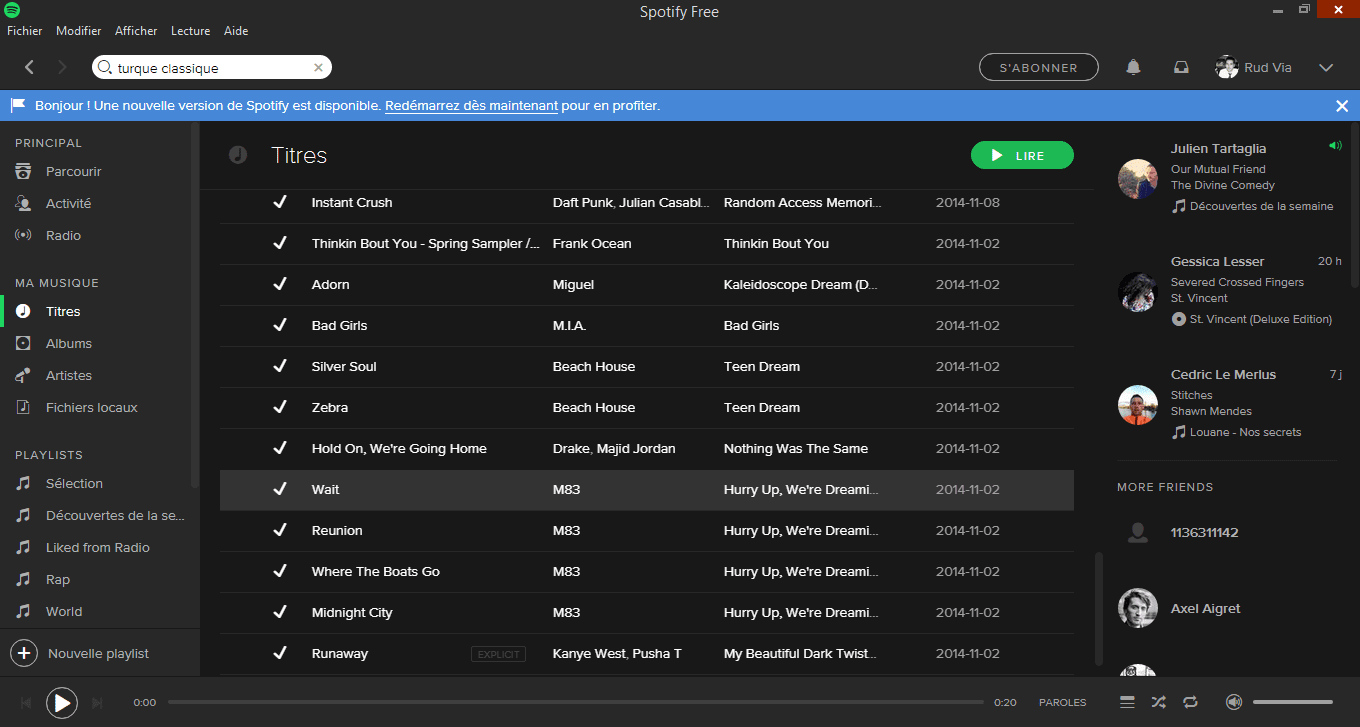The width and height of the screenshot is (1360, 727).
Task: Open the Aide menu
Action: coord(236,31)
